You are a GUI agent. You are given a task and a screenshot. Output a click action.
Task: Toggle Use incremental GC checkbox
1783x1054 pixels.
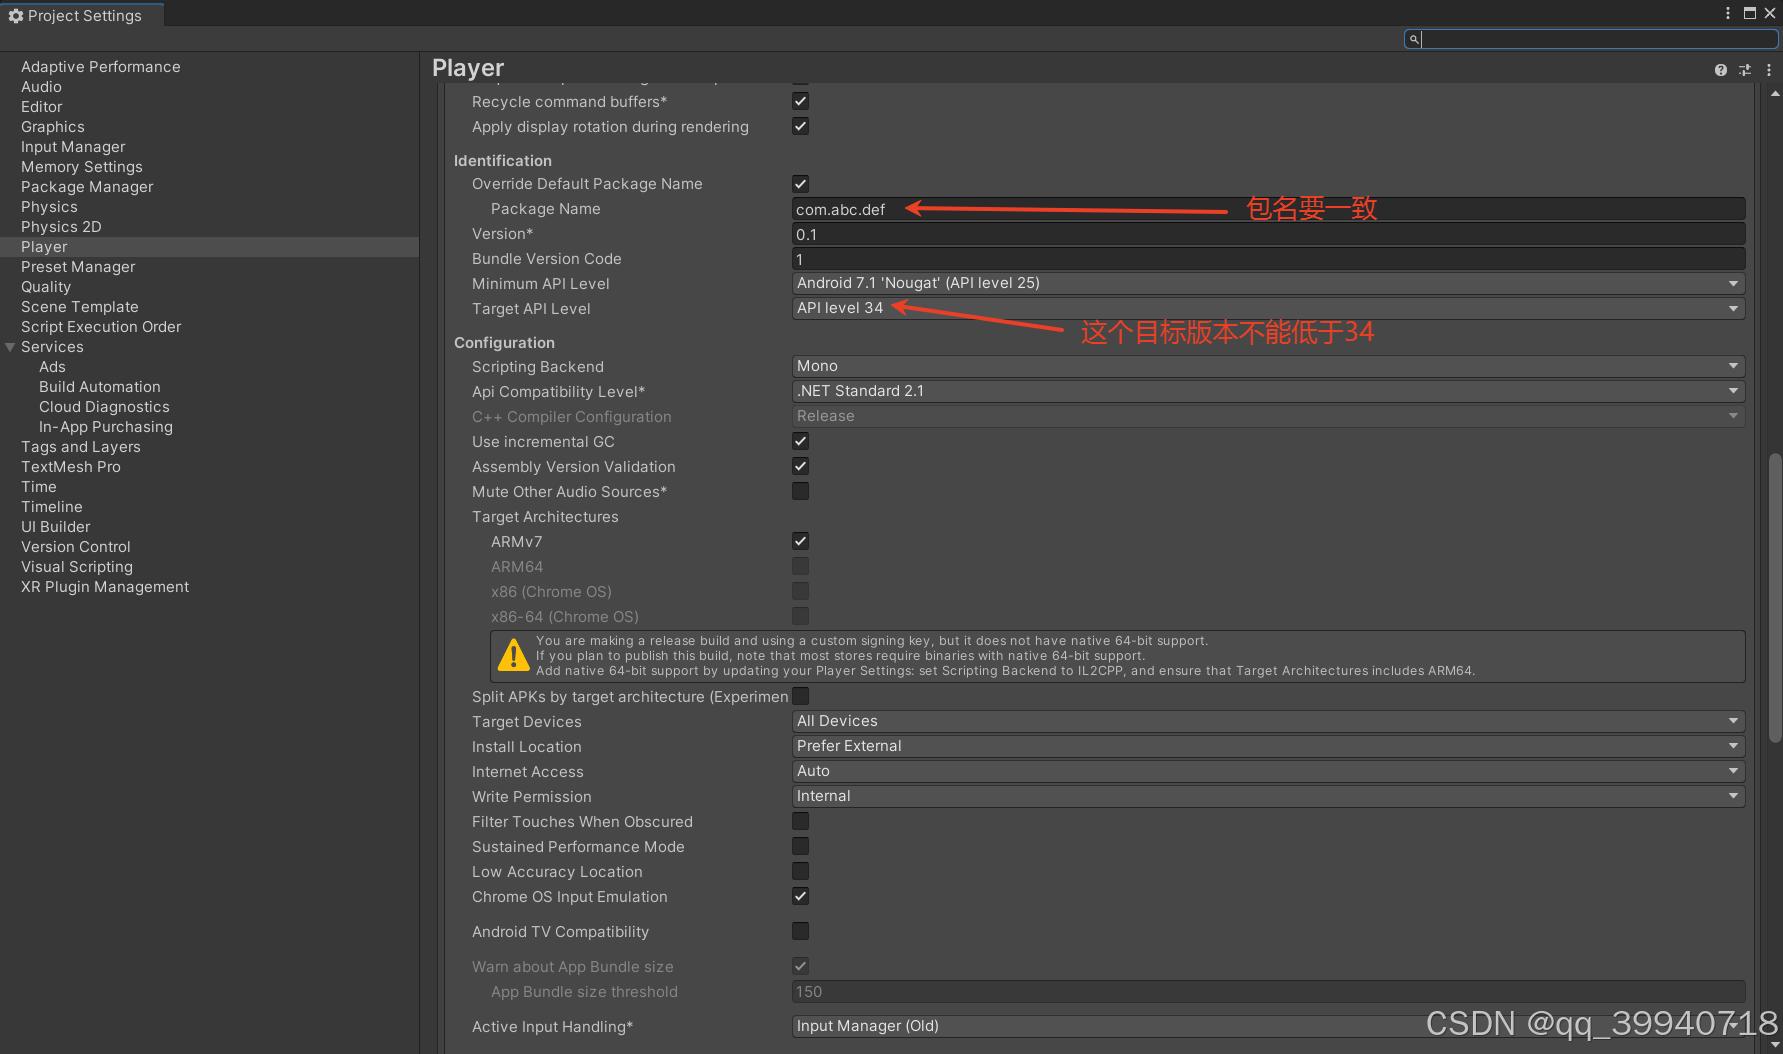(x=800, y=441)
